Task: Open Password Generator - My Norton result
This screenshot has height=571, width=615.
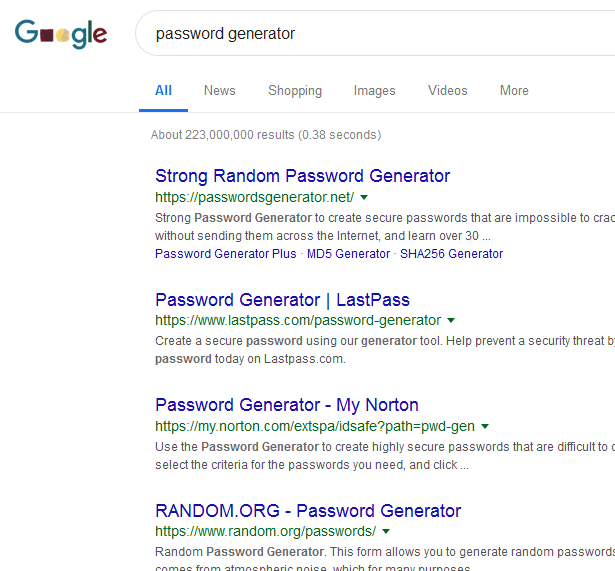Action: tap(287, 405)
